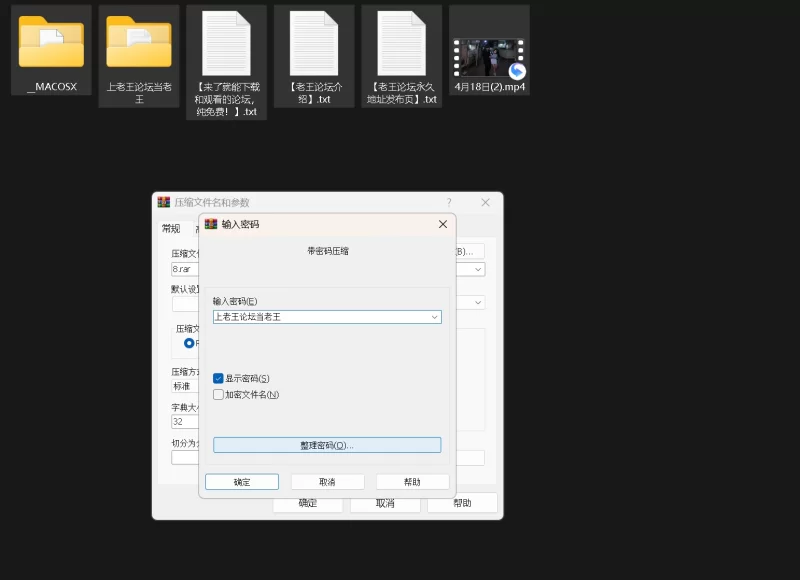The image size is (800, 580).
Task: Confirm password with 确定 in 输入密码 dialog
Action: [242, 482]
